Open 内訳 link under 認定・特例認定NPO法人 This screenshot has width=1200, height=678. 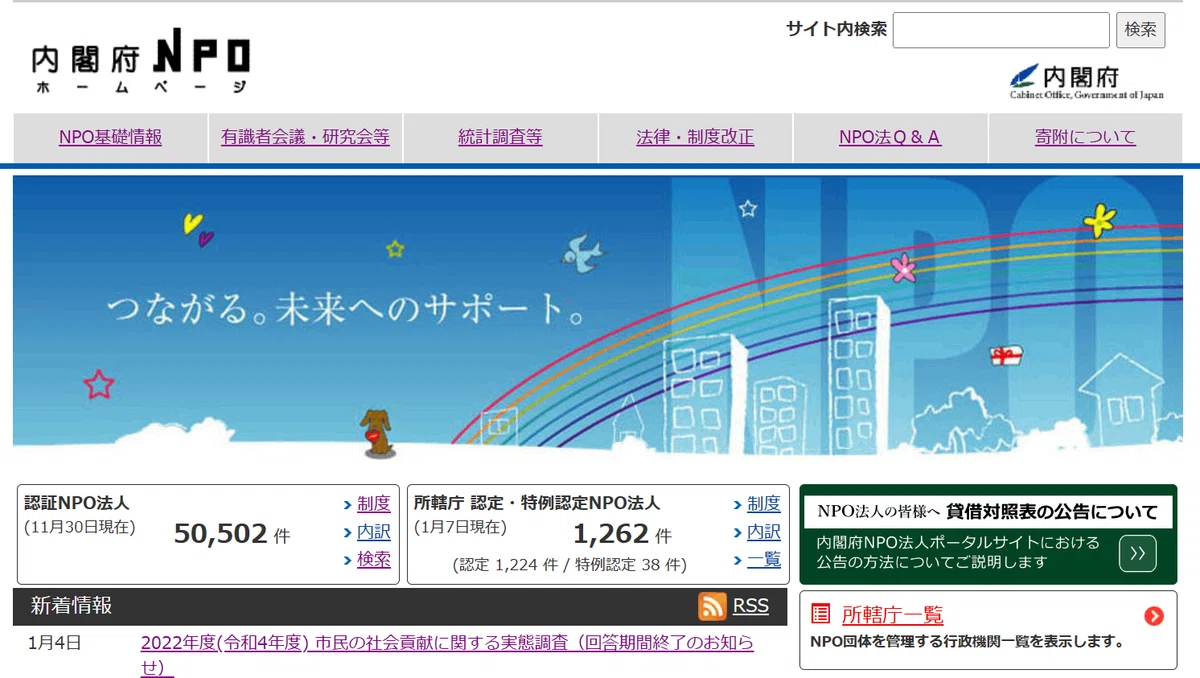click(x=764, y=532)
